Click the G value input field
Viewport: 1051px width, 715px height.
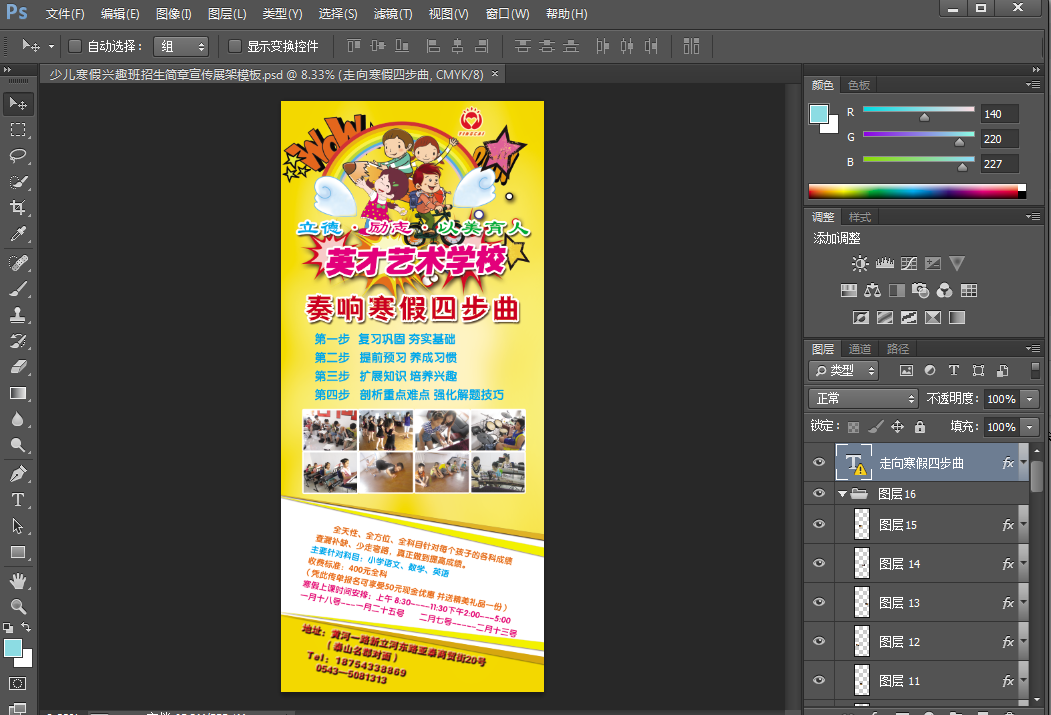tap(999, 139)
